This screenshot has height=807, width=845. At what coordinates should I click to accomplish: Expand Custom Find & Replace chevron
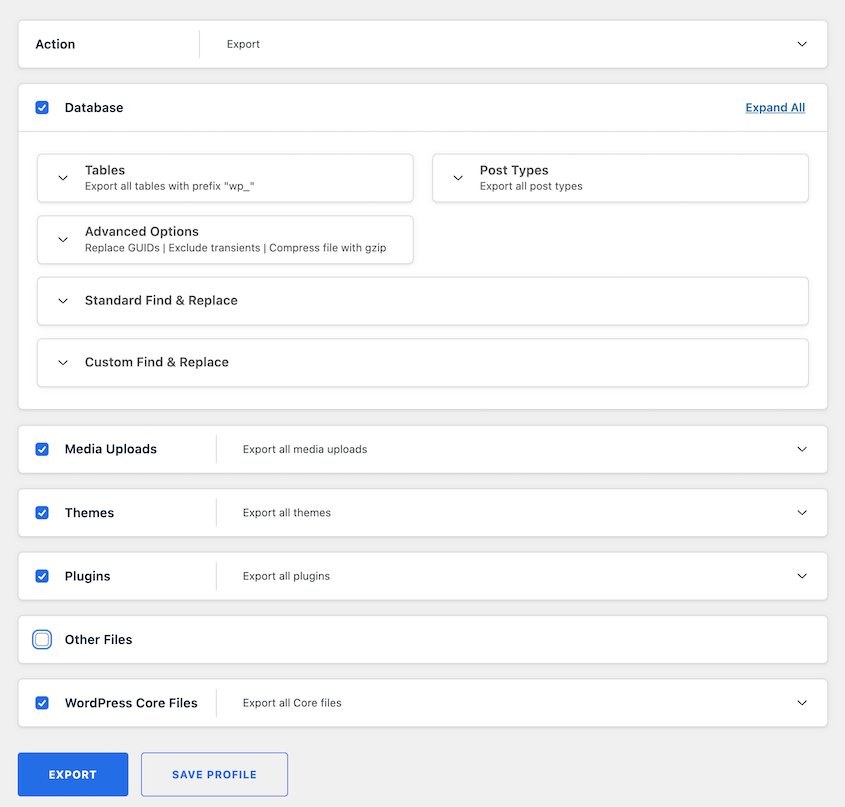pyautogui.click(x=63, y=362)
